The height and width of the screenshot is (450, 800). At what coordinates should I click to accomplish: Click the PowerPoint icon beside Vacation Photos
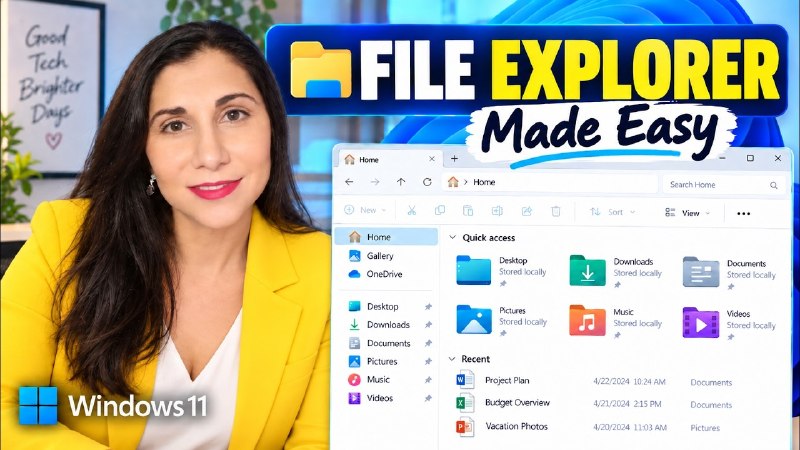[465, 427]
